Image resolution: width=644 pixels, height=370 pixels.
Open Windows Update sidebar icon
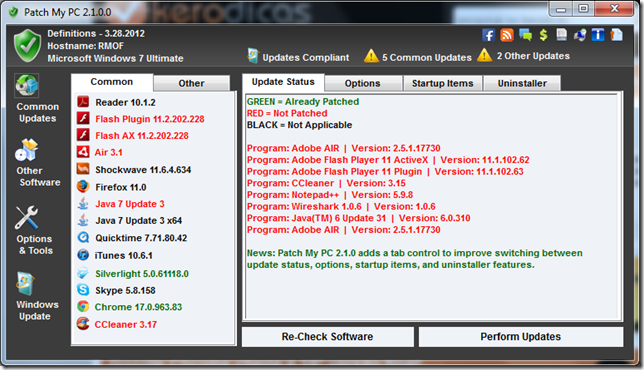pos(26,284)
